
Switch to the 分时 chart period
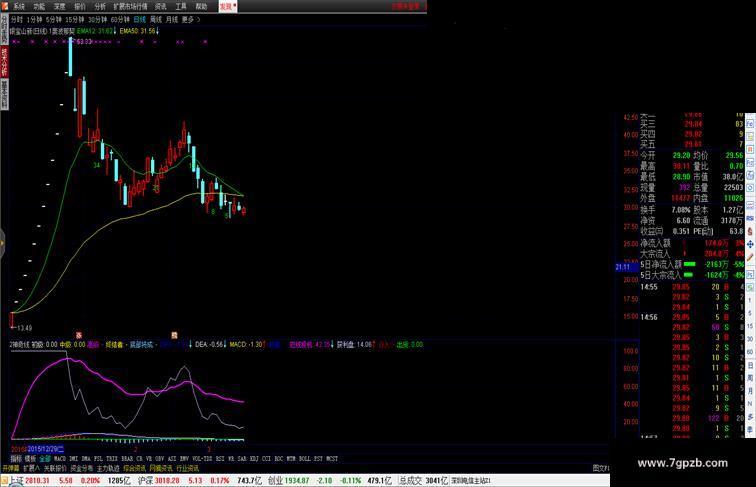(x=17, y=20)
